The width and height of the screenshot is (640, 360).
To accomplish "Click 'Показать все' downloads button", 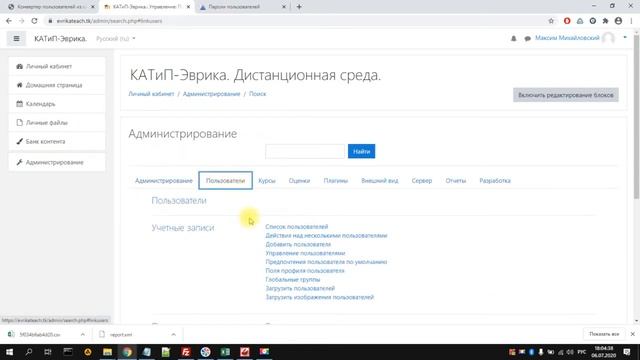I will tap(604, 334).
